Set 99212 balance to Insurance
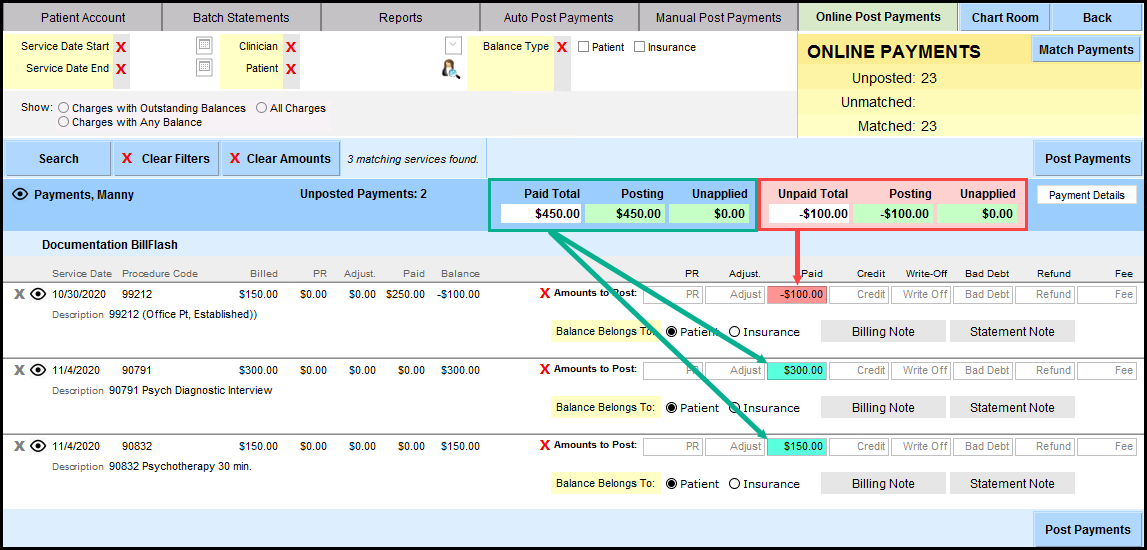The width and height of the screenshot is (1147, 550). (735, 332)
